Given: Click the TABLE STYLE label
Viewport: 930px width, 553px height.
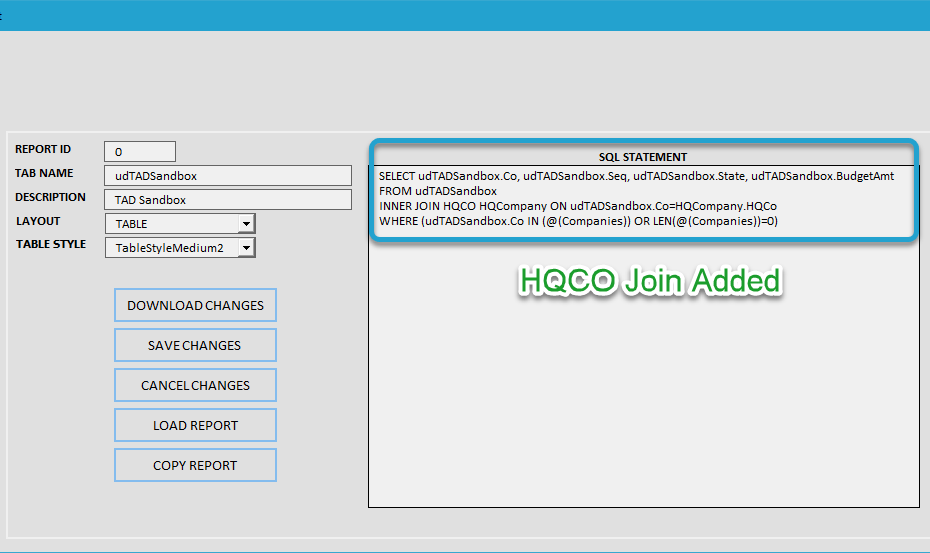Looking at the screenshot, I should [x=51, y=244].
